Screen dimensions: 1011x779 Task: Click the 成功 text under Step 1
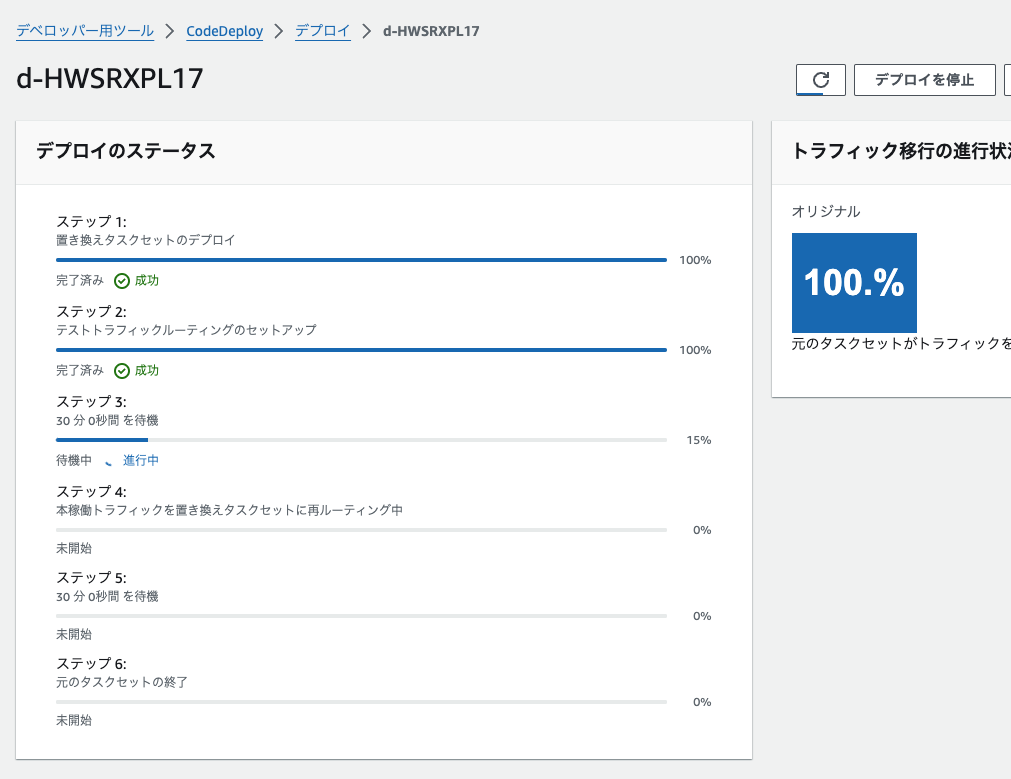(147, 281)
